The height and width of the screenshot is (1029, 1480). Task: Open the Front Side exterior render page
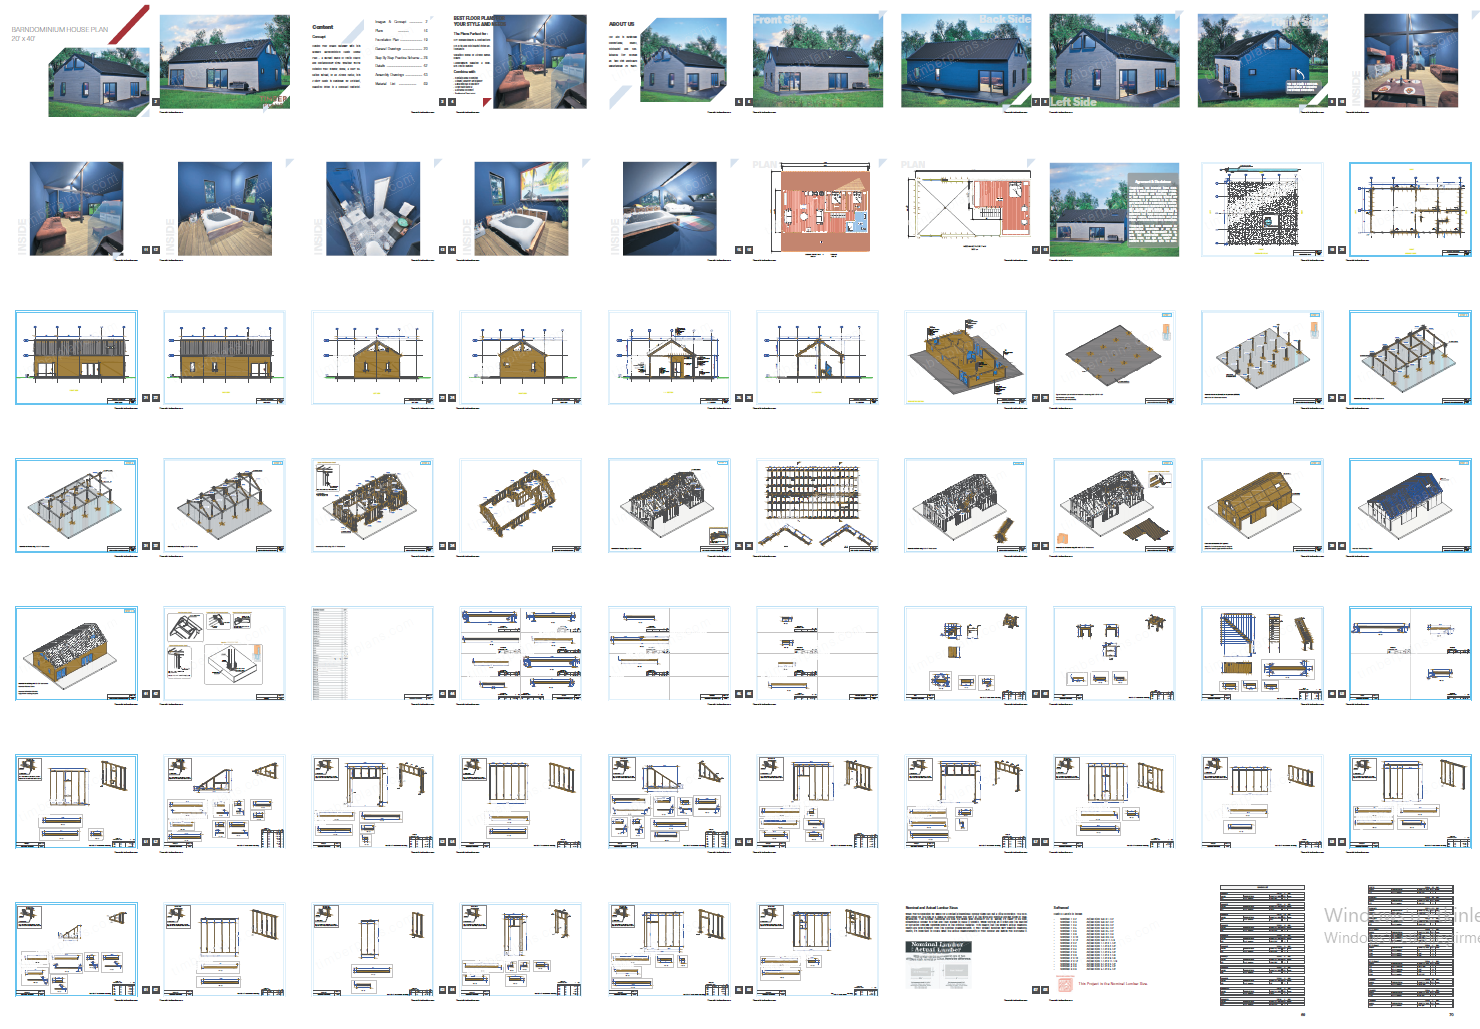(x=817, y=62)
